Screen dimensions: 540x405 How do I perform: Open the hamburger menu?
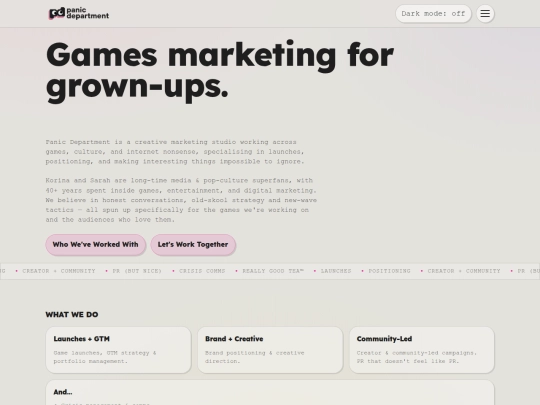pyautogui.click(x=485, y=13)
